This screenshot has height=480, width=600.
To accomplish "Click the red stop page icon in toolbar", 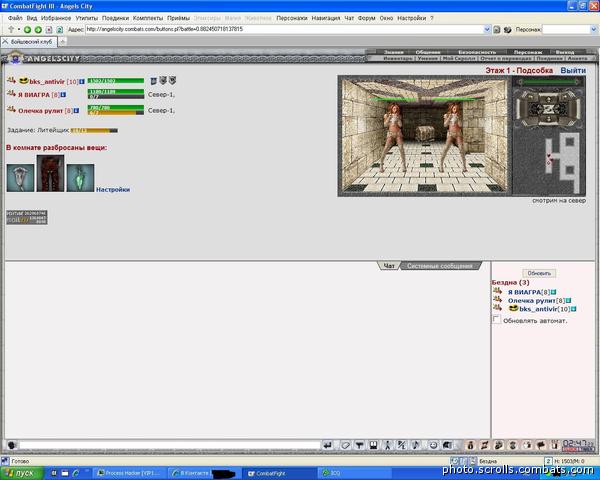I will coord(49,29).
